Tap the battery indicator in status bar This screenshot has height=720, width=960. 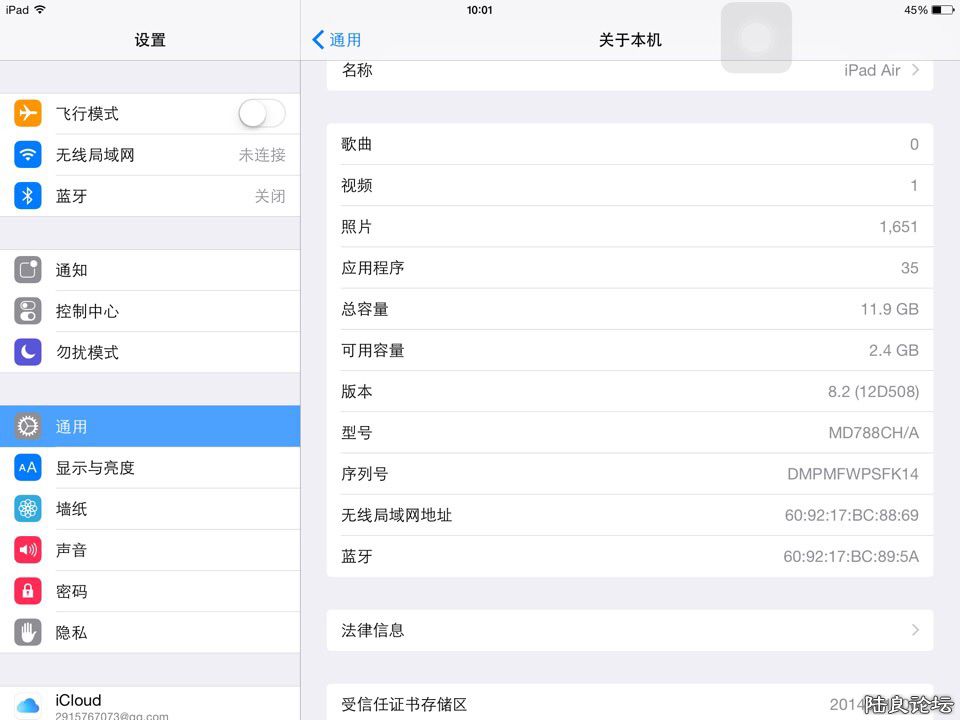tap(941, 10)
